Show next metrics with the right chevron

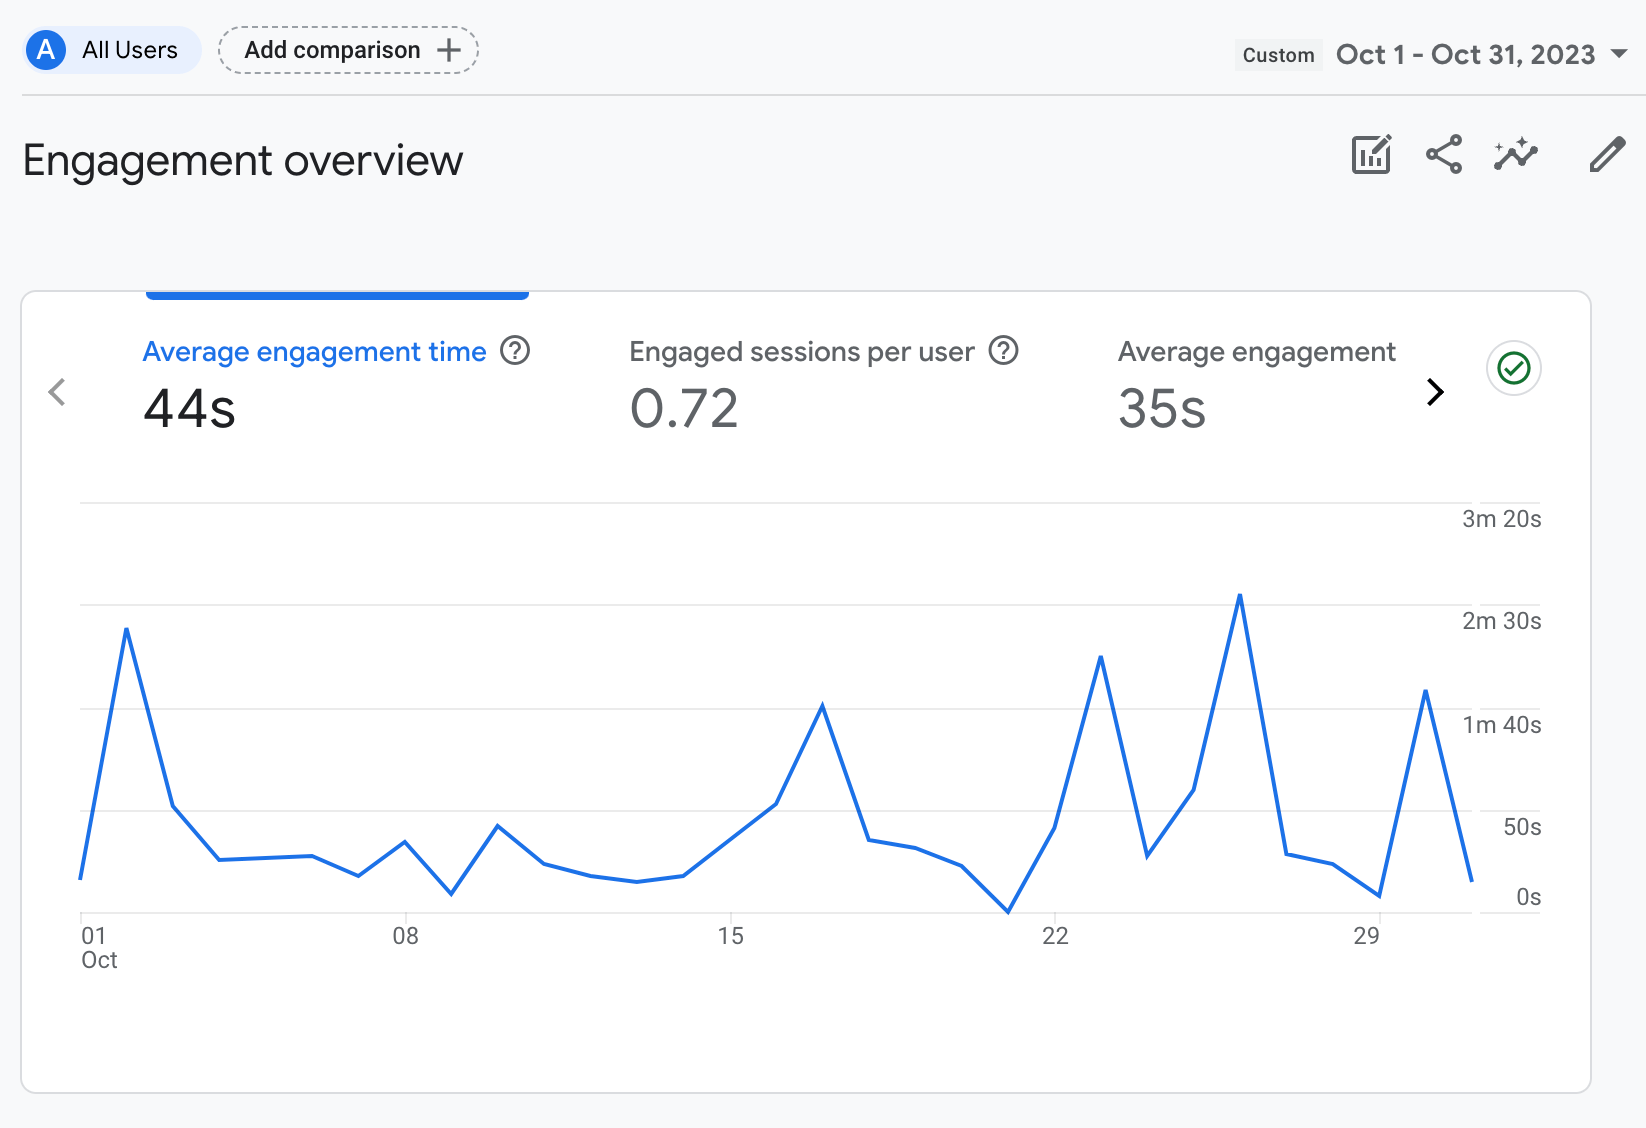(x=1435, y=392)
